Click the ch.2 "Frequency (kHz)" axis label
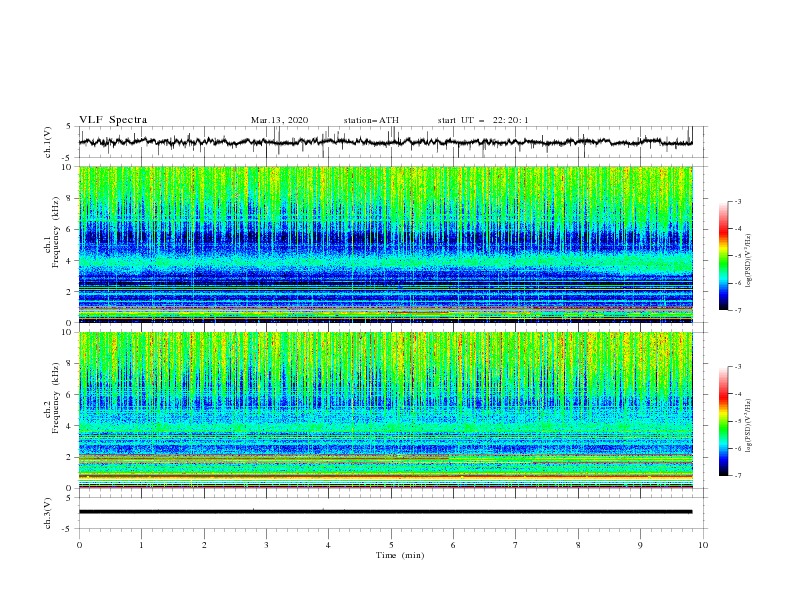 pyautogui.click(x=55, y=397)
